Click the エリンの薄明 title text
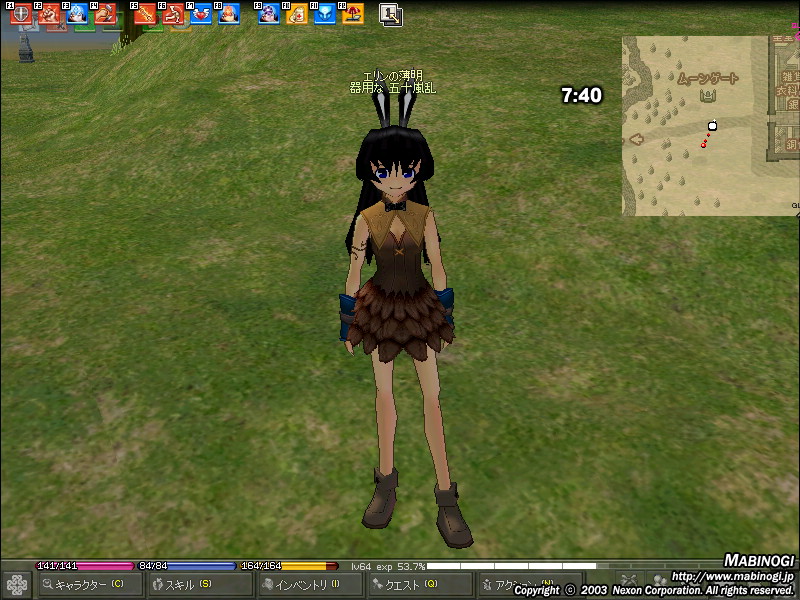 coord(392,76)
